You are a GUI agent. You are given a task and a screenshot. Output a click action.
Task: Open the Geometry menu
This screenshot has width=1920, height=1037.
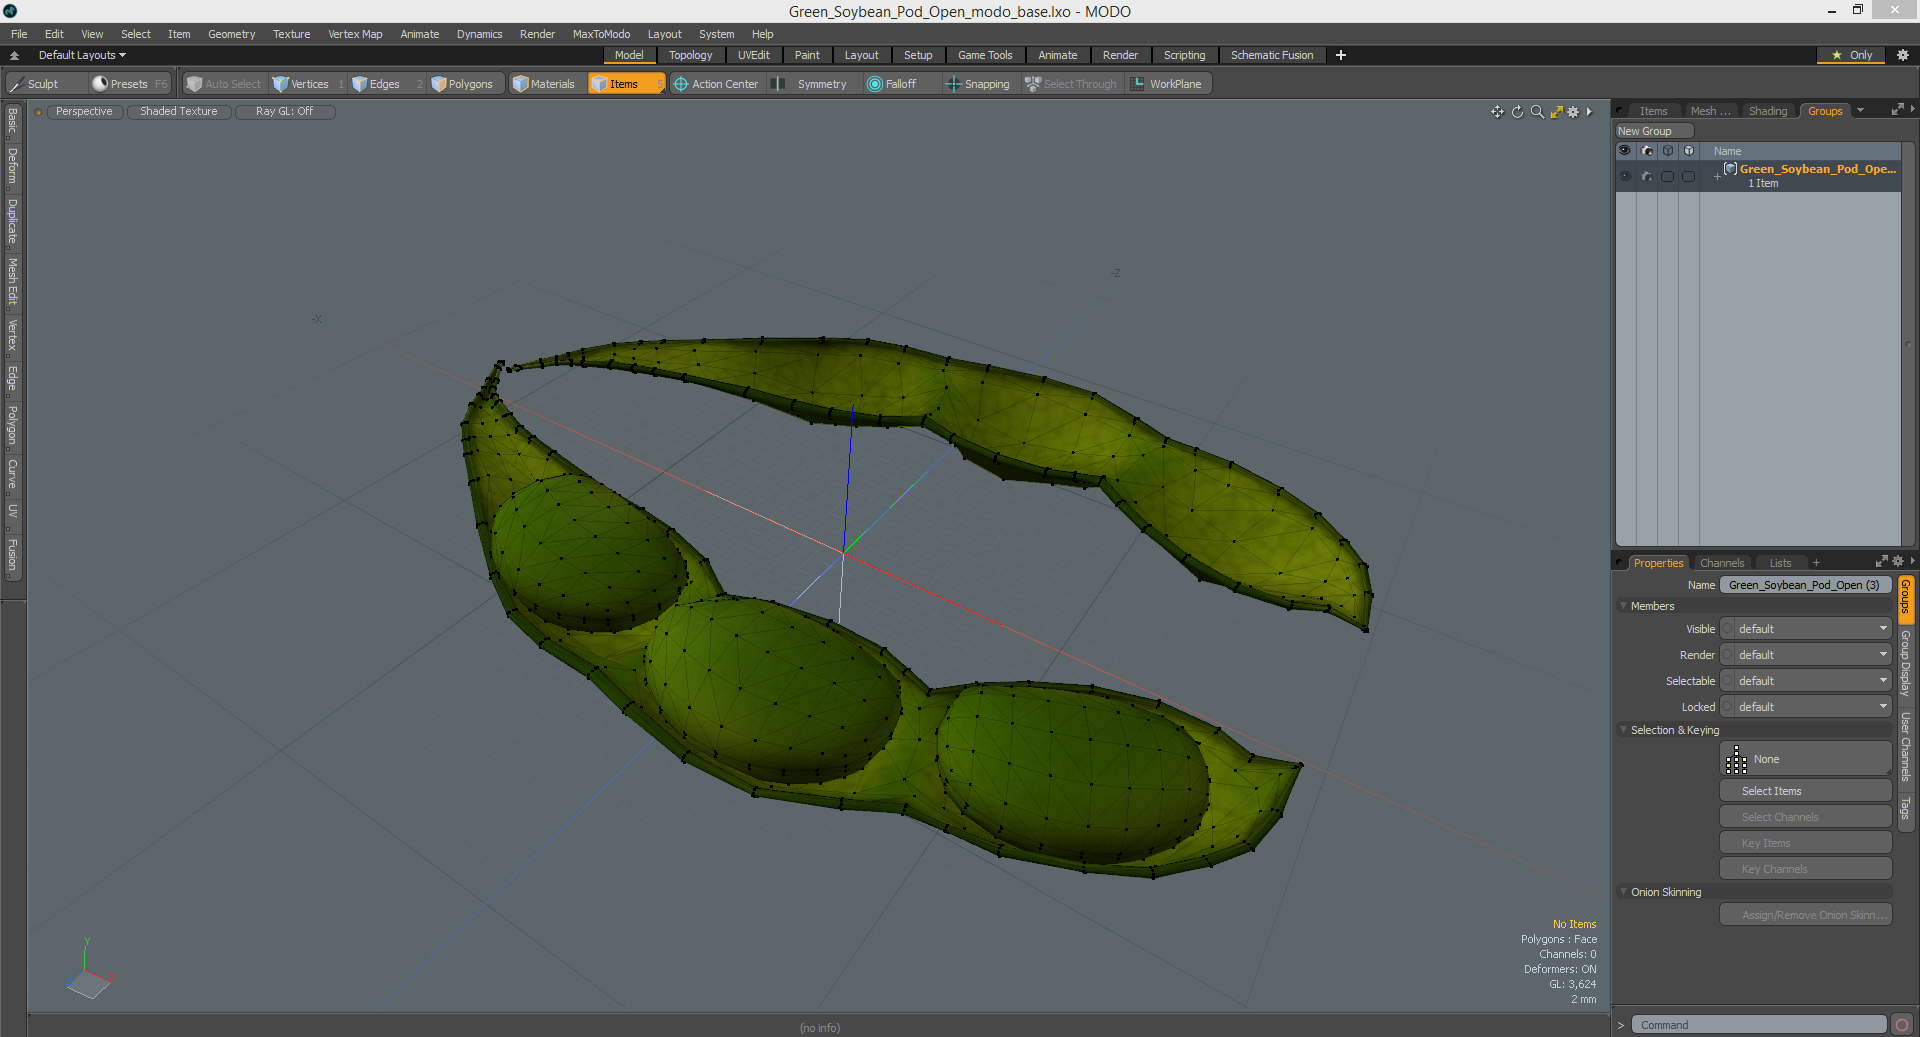coord(231,34)
